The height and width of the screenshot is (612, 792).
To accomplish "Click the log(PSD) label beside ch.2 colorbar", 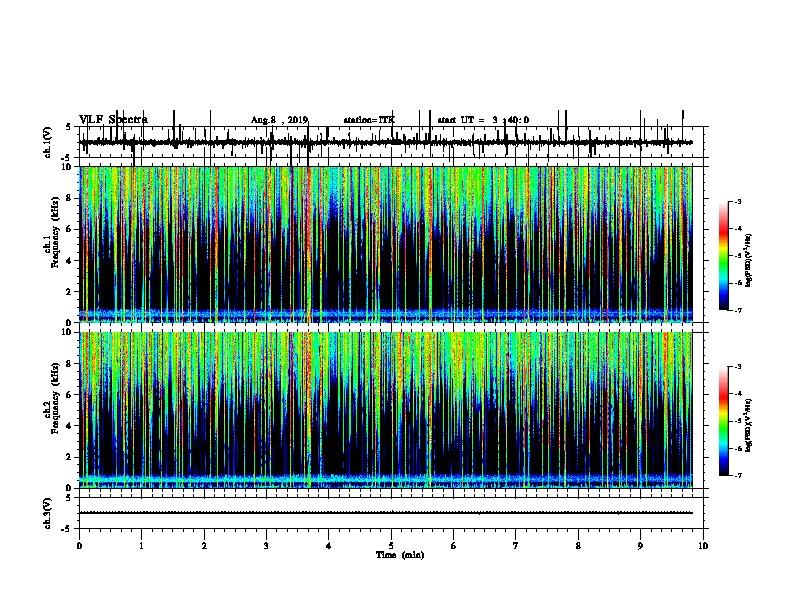I will click(x=748, y=425).
